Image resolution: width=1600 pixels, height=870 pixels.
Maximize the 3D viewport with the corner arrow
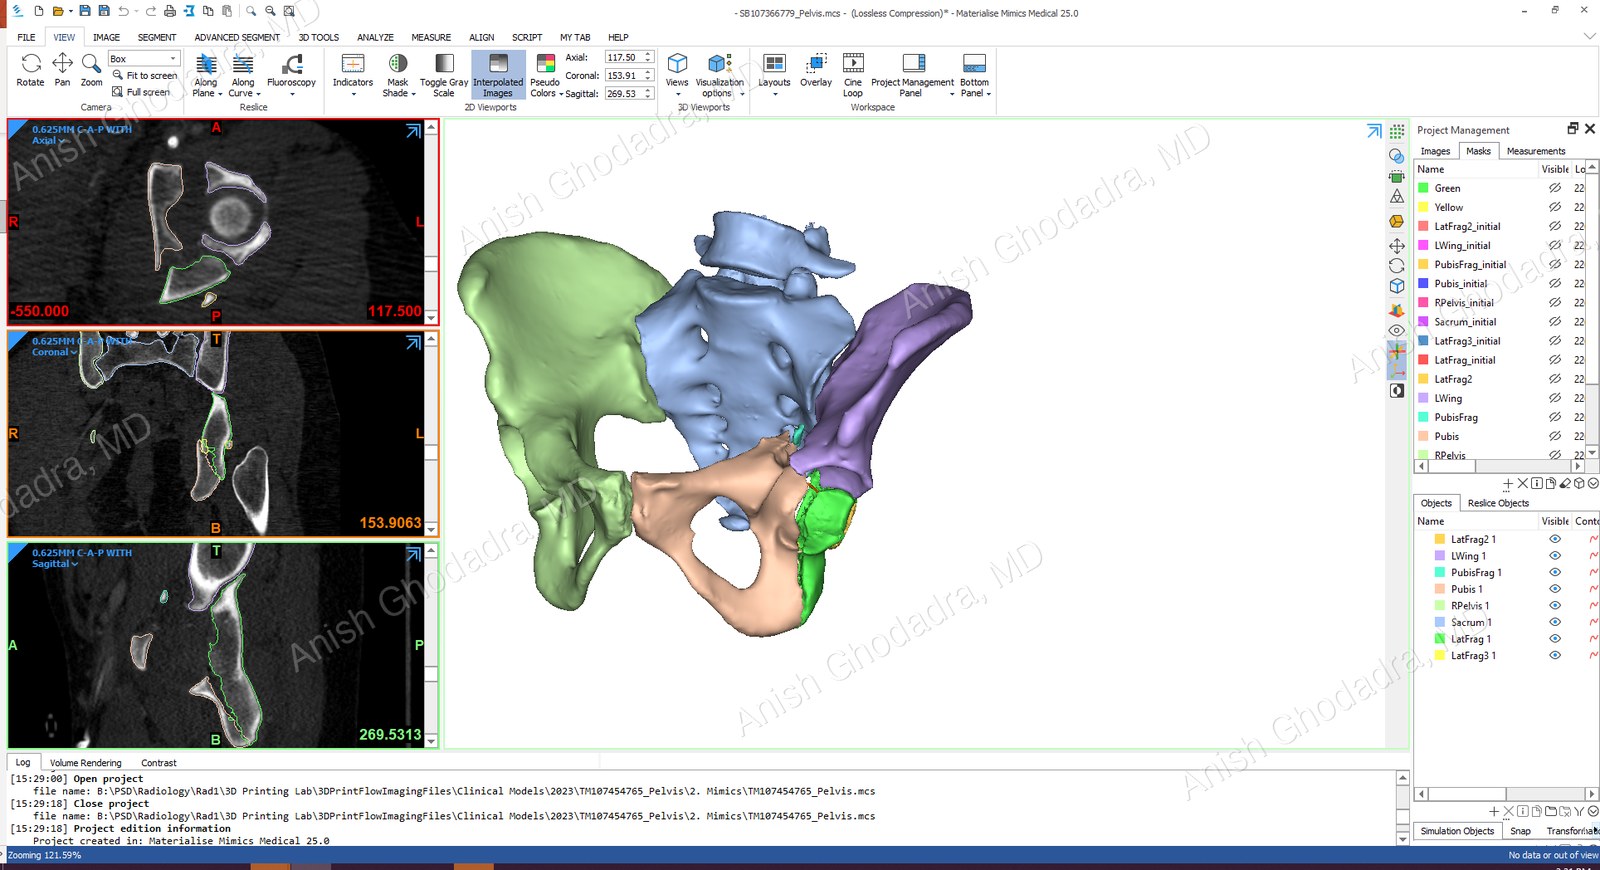click(x=1374, y=131)
